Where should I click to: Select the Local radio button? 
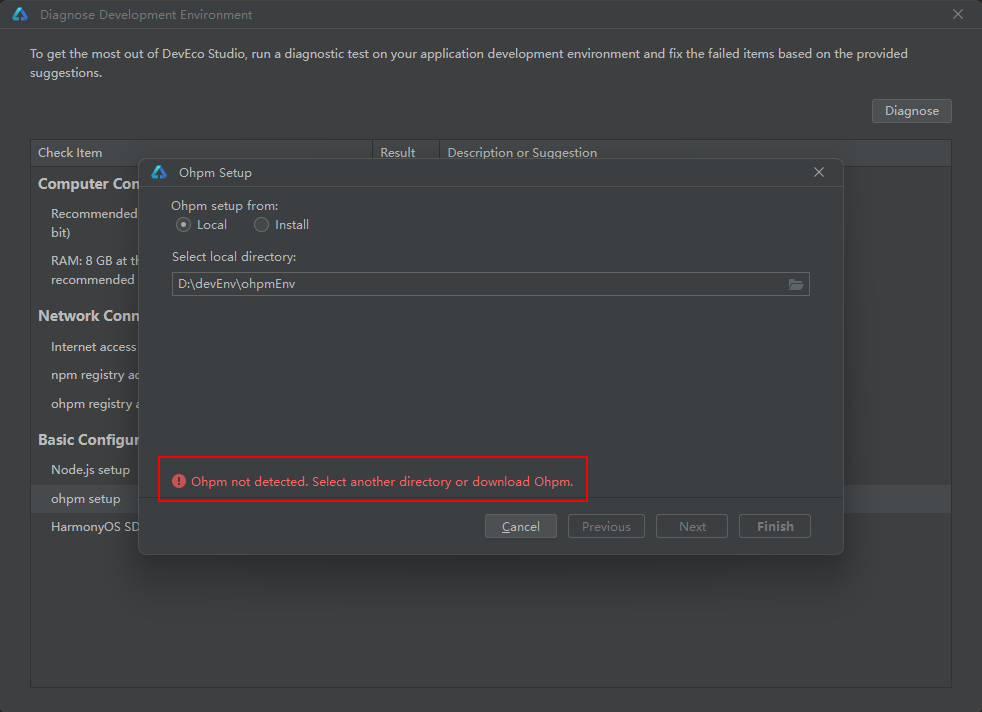(183, 225)
